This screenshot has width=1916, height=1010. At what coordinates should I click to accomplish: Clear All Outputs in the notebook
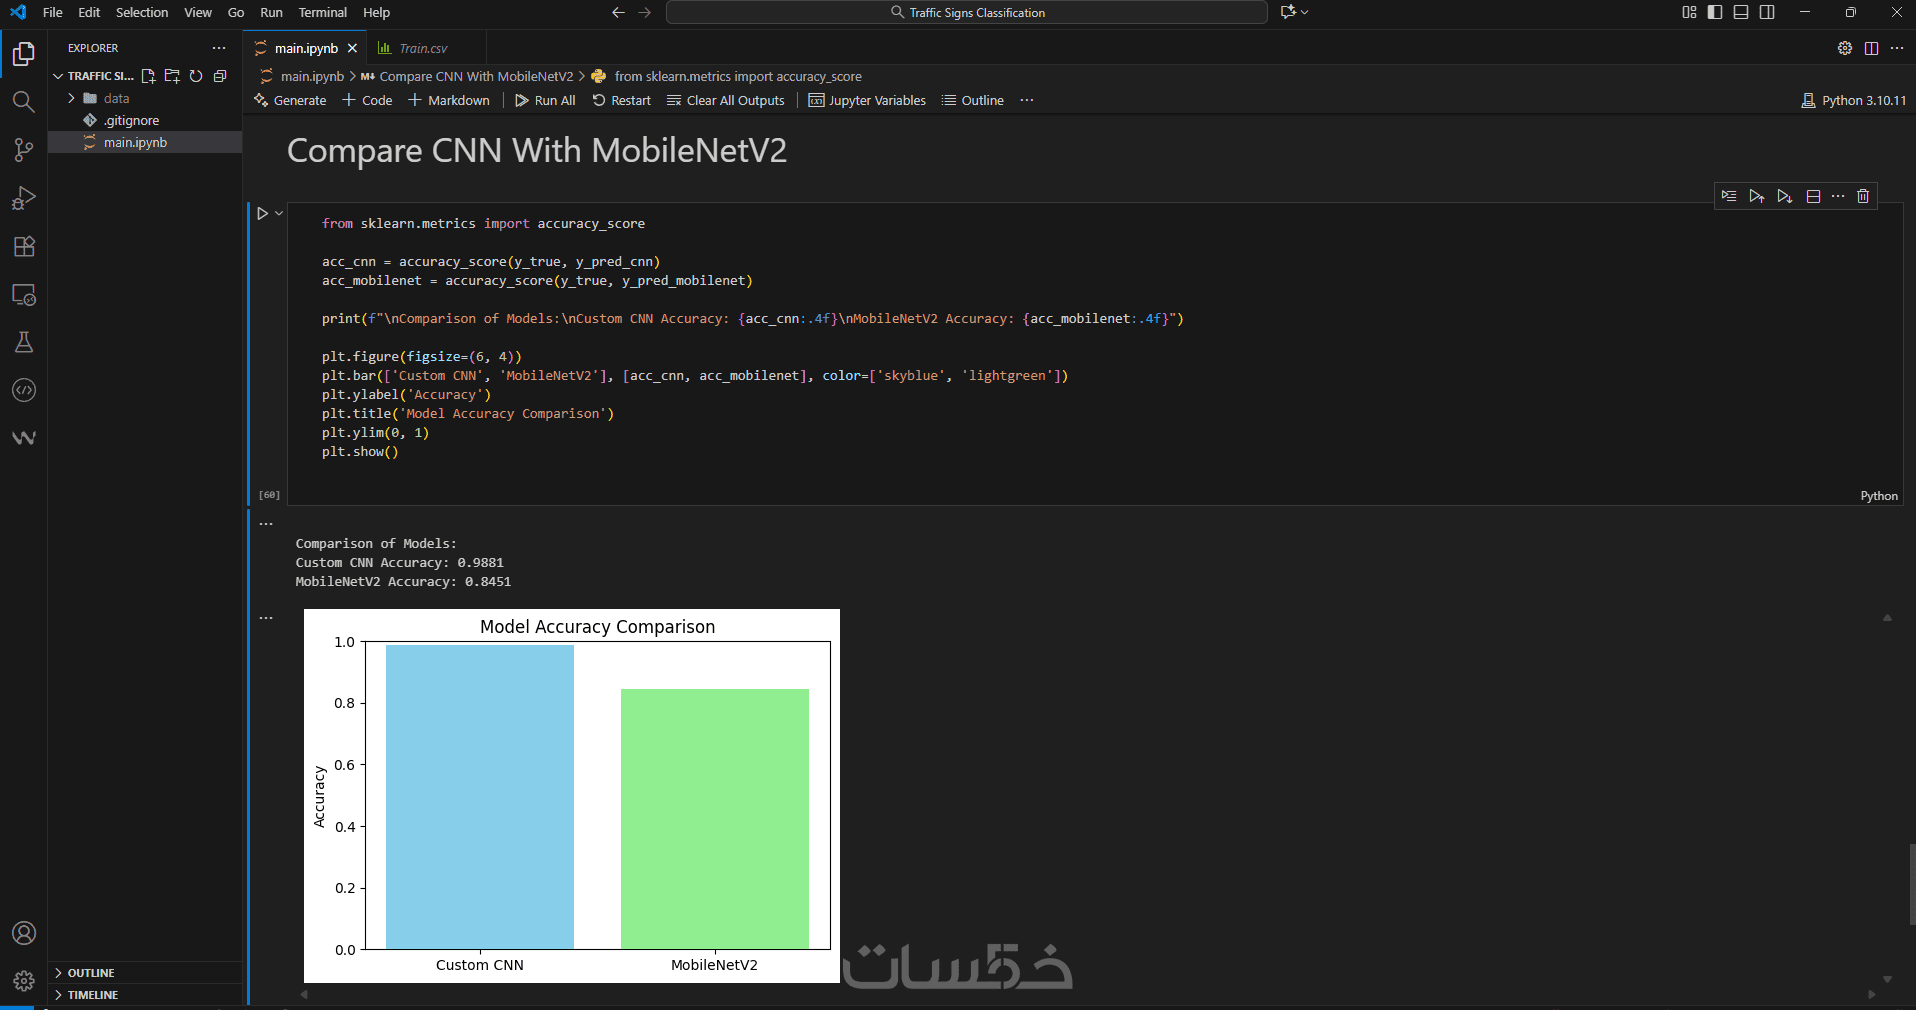coord(726,100)
